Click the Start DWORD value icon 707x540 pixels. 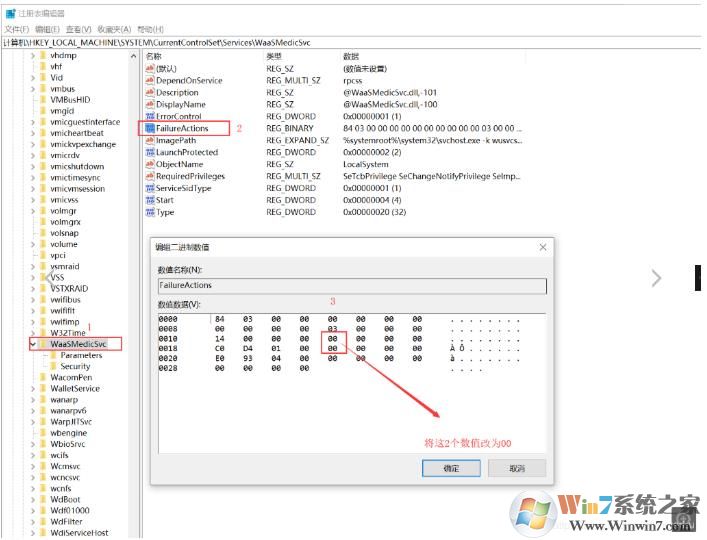point(150,200)
